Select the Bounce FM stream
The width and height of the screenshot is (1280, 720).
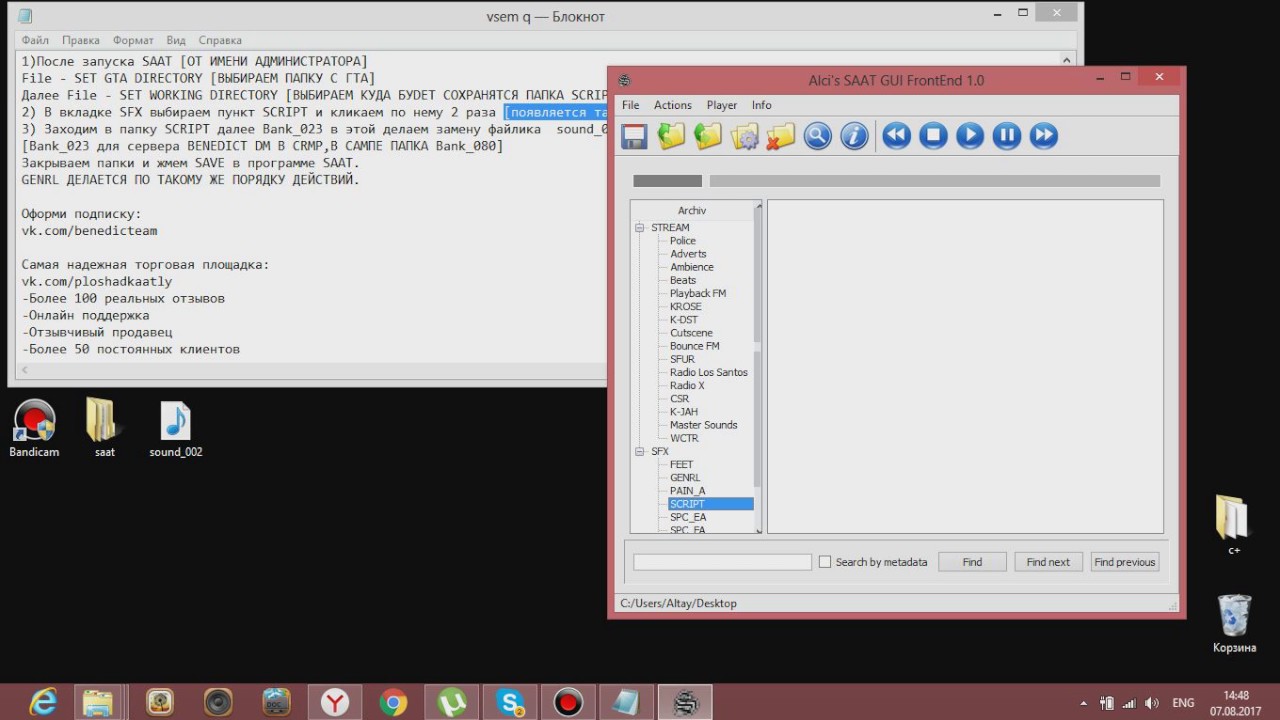[694, 346]
